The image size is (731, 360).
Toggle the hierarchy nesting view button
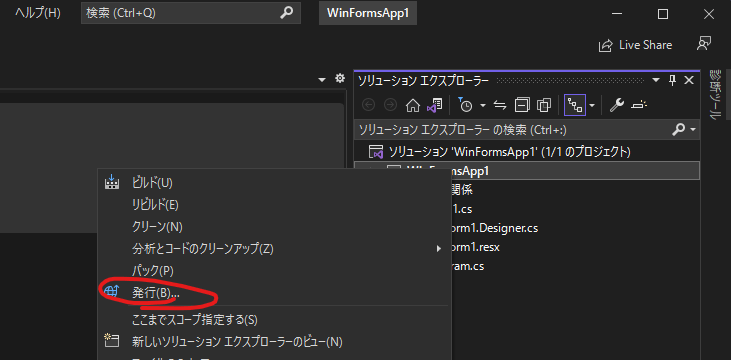click(575, 105)
